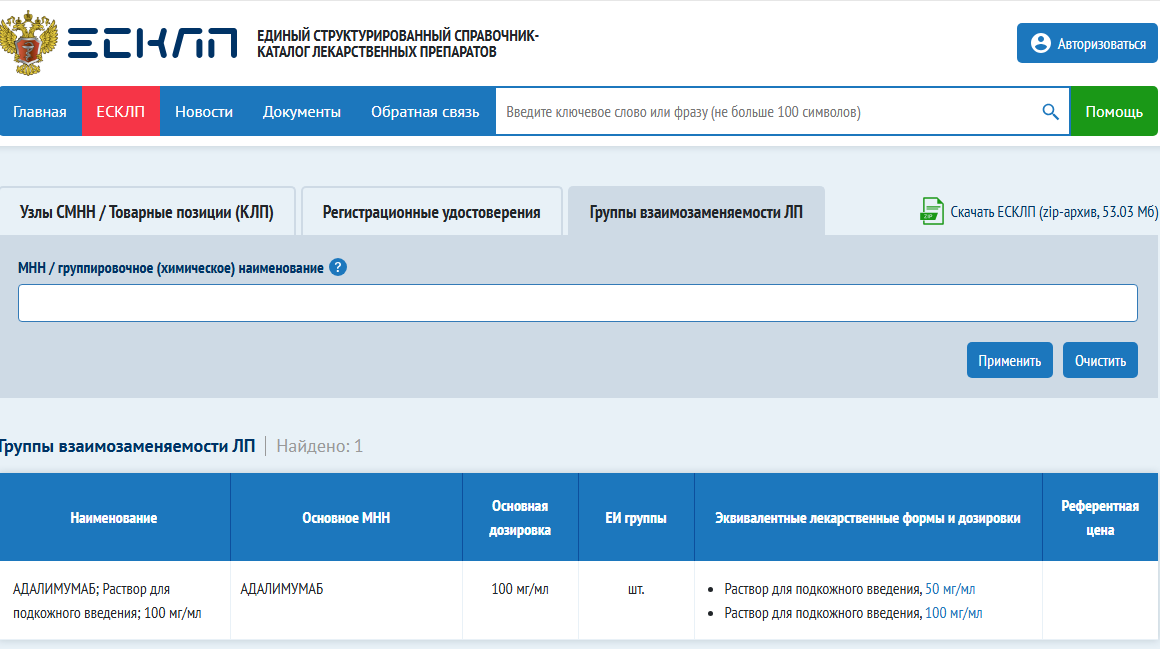
Task: Click the green Помощь button
Action: click(x=1113, y=112)
